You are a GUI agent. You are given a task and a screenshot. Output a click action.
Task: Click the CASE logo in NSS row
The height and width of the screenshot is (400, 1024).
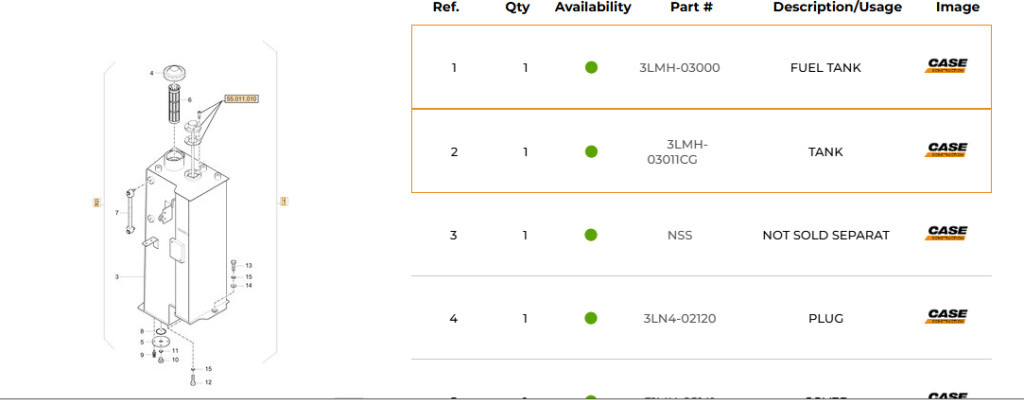pos(946,233)
